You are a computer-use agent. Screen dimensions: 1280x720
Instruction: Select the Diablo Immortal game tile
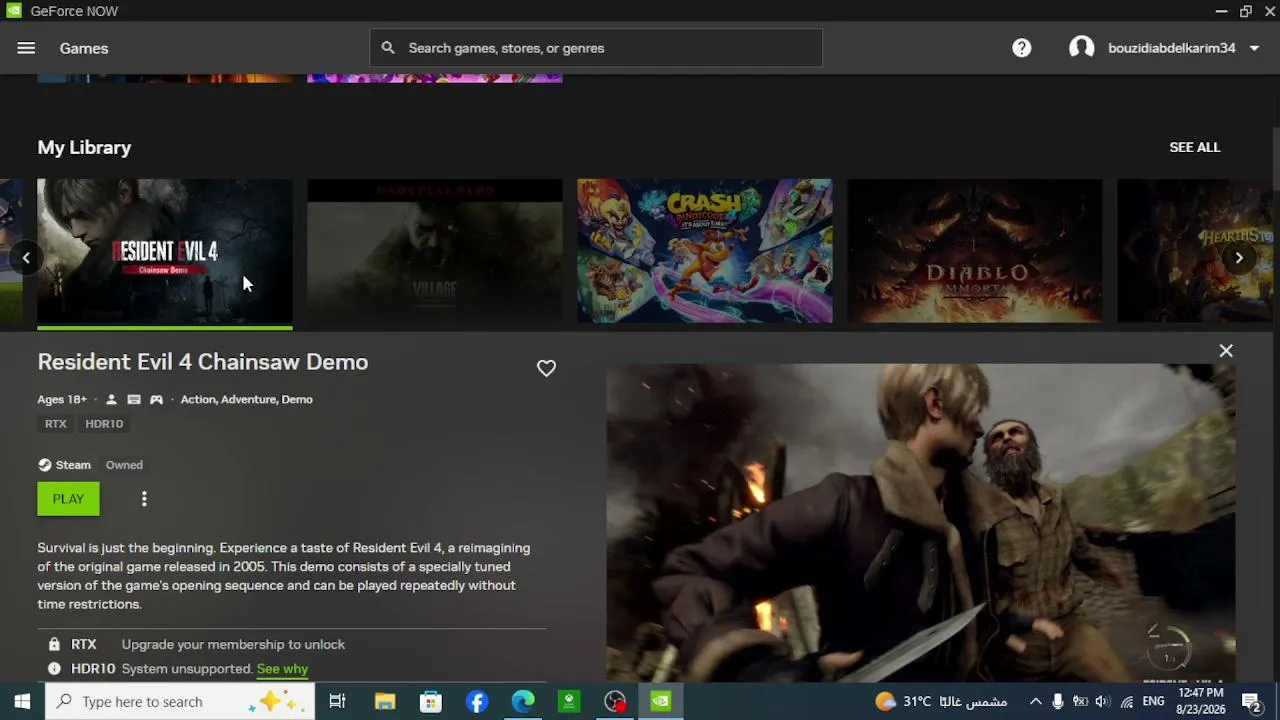point(975,251)
